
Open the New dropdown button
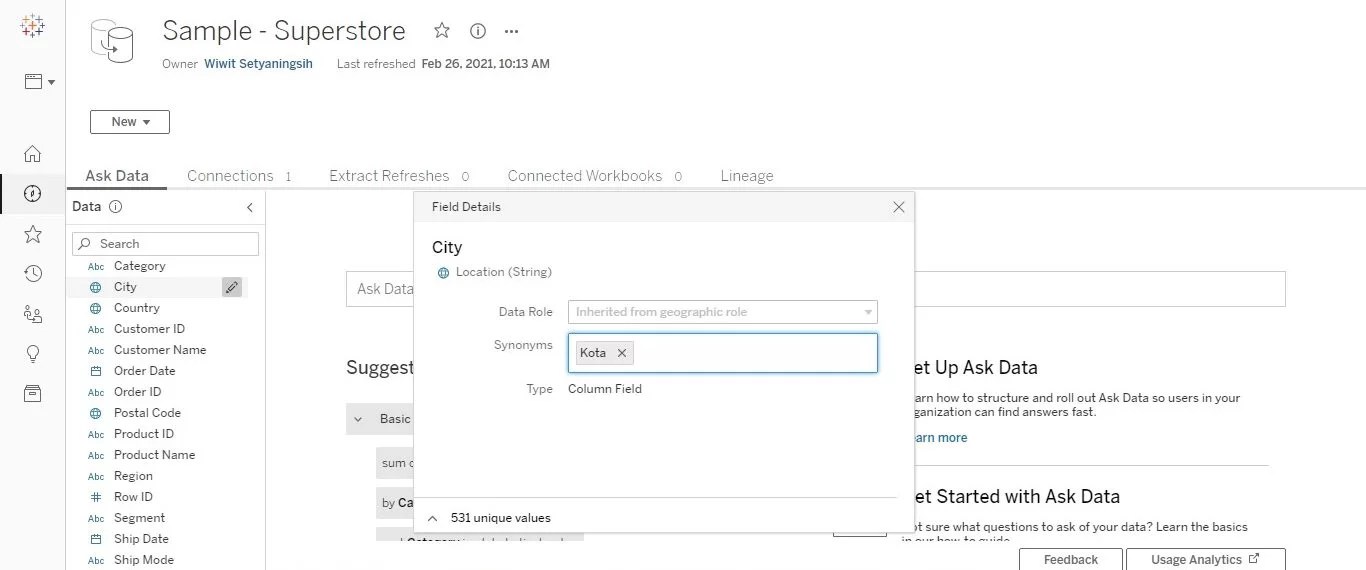coord(130,122)
